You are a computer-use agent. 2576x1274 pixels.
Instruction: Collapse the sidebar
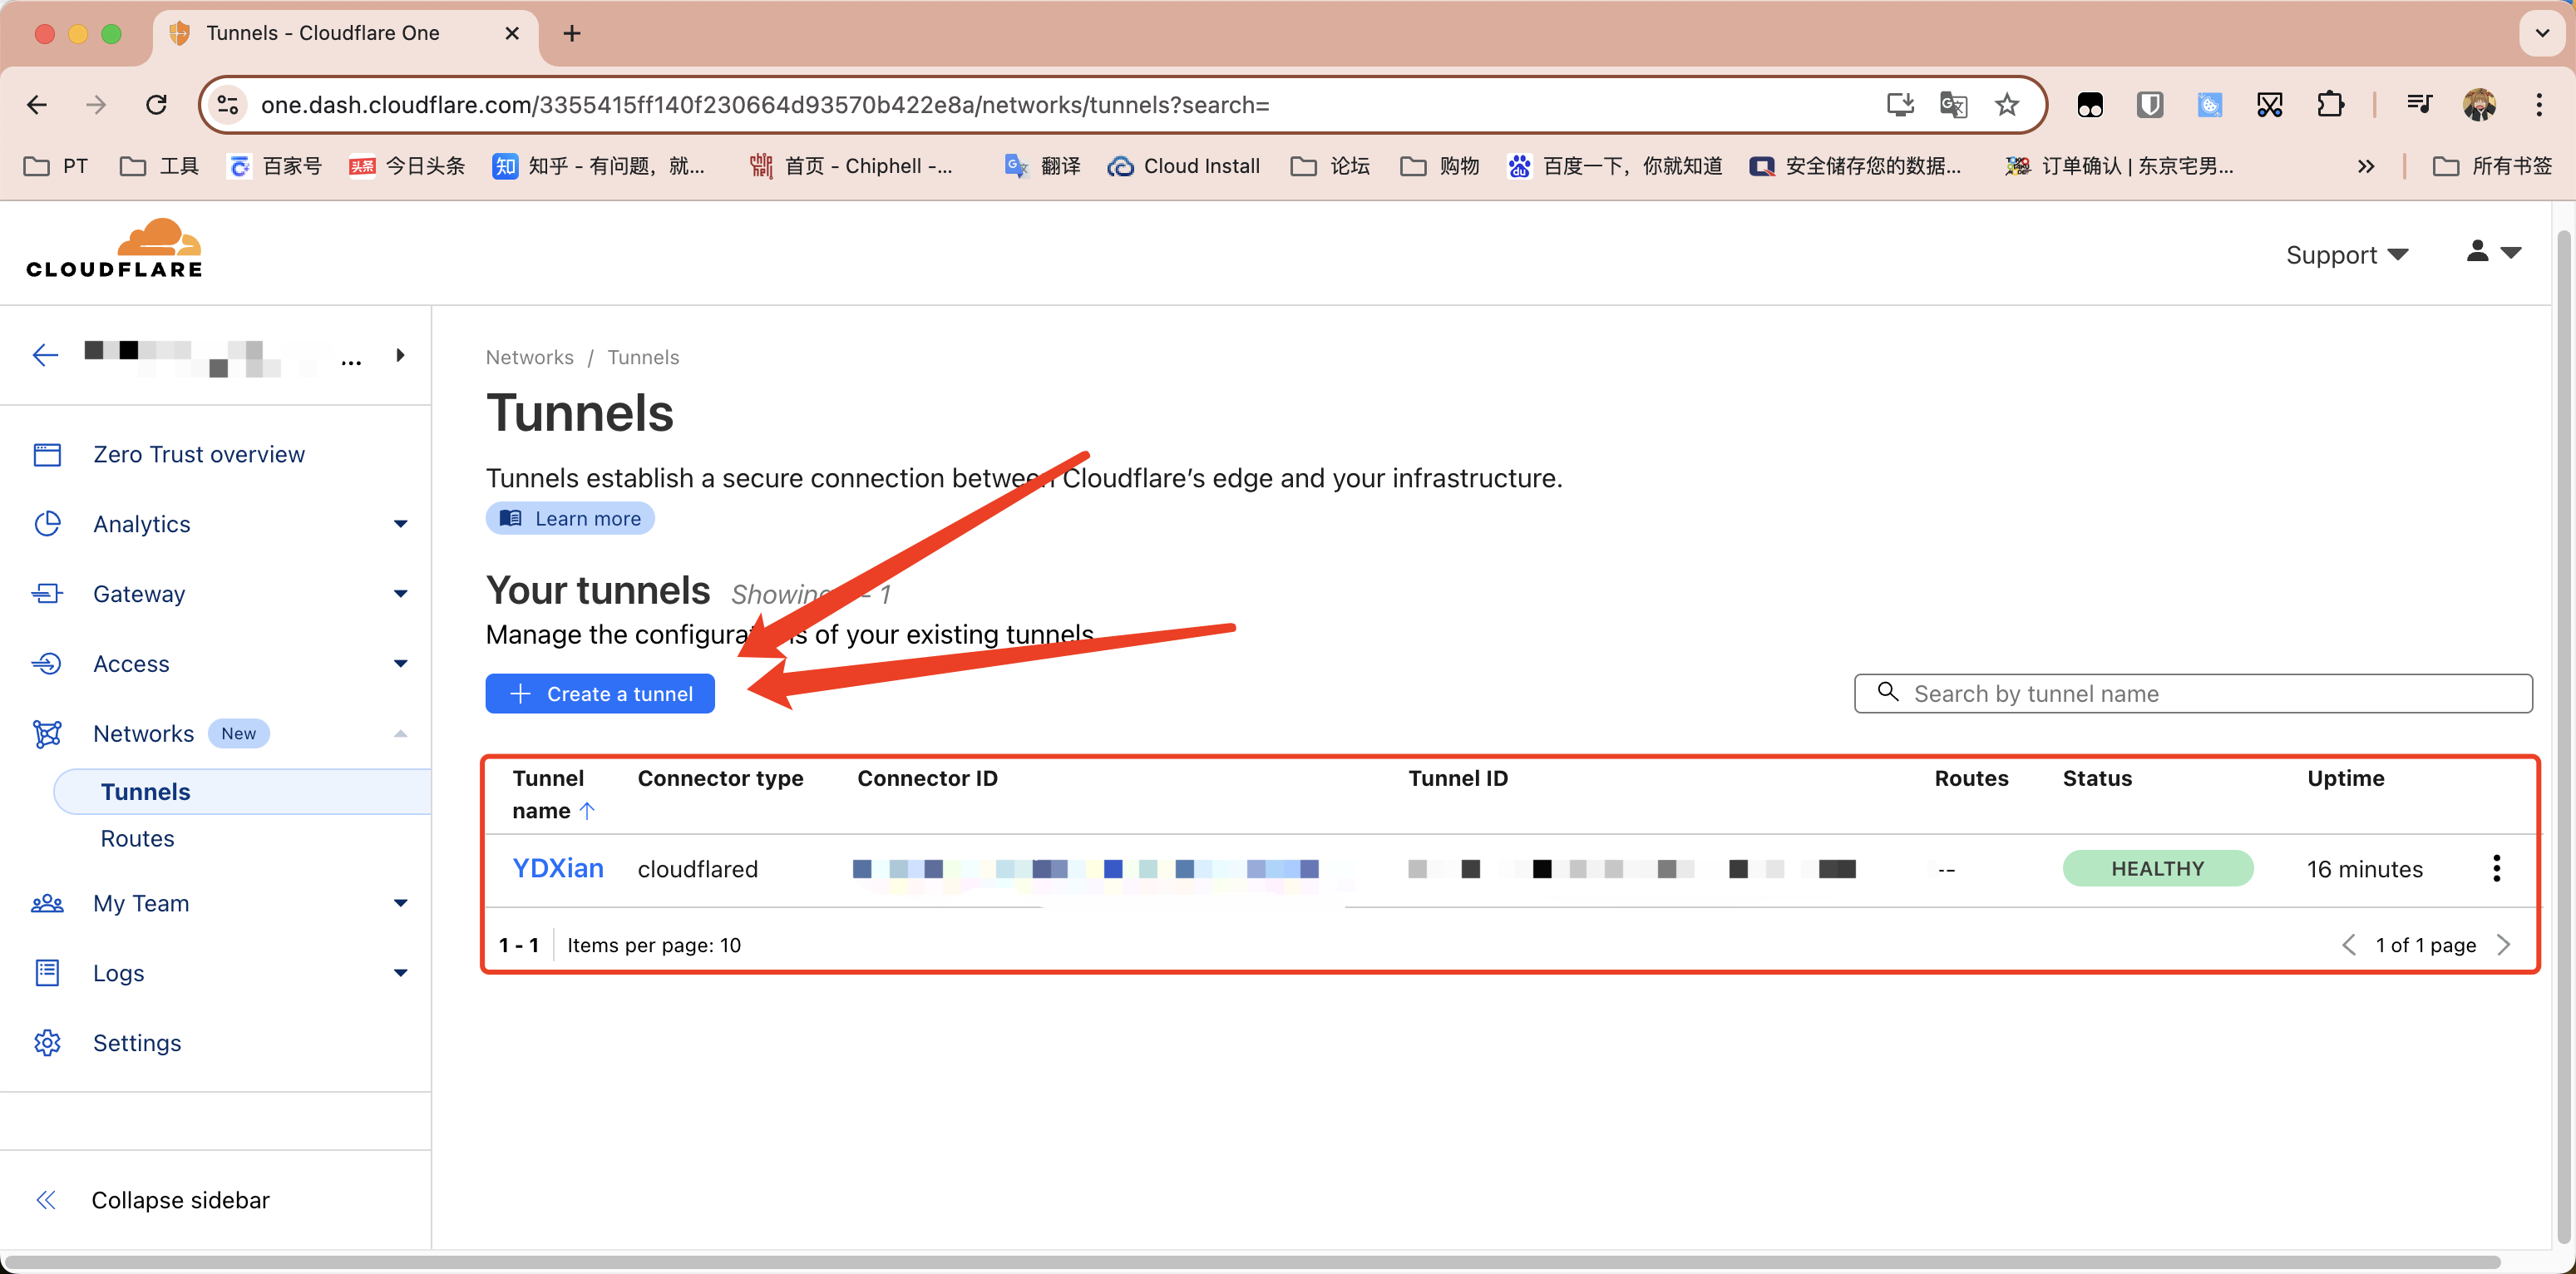(152, 1200)
